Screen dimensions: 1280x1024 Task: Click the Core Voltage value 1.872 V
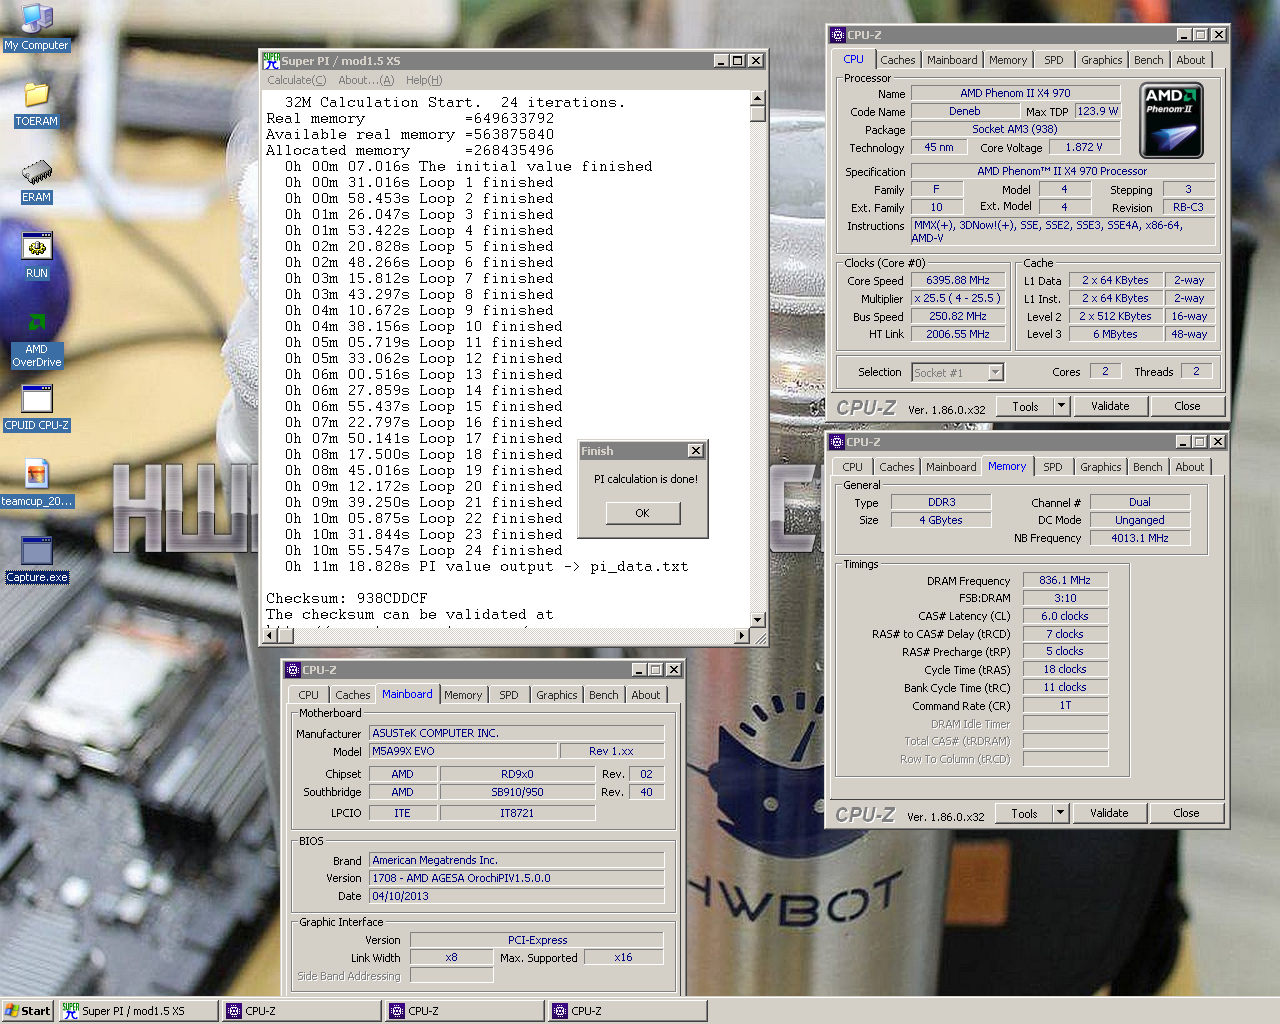[1084, 147]
